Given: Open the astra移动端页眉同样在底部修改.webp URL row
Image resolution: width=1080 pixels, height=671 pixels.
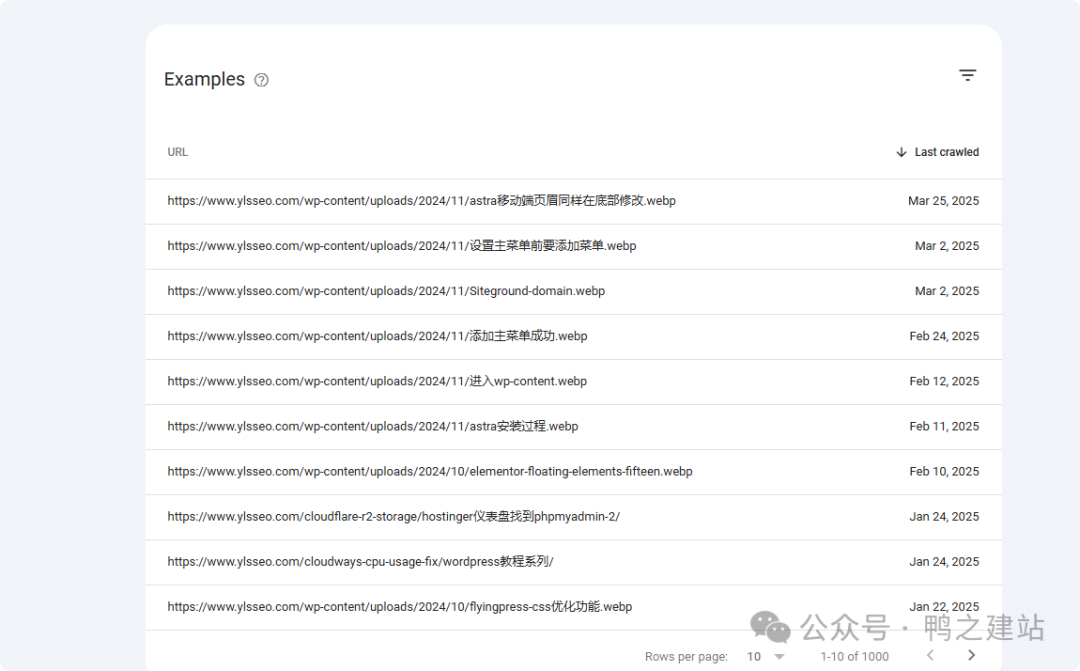Looking at the screenshot, I should click(x=421, y=201).
